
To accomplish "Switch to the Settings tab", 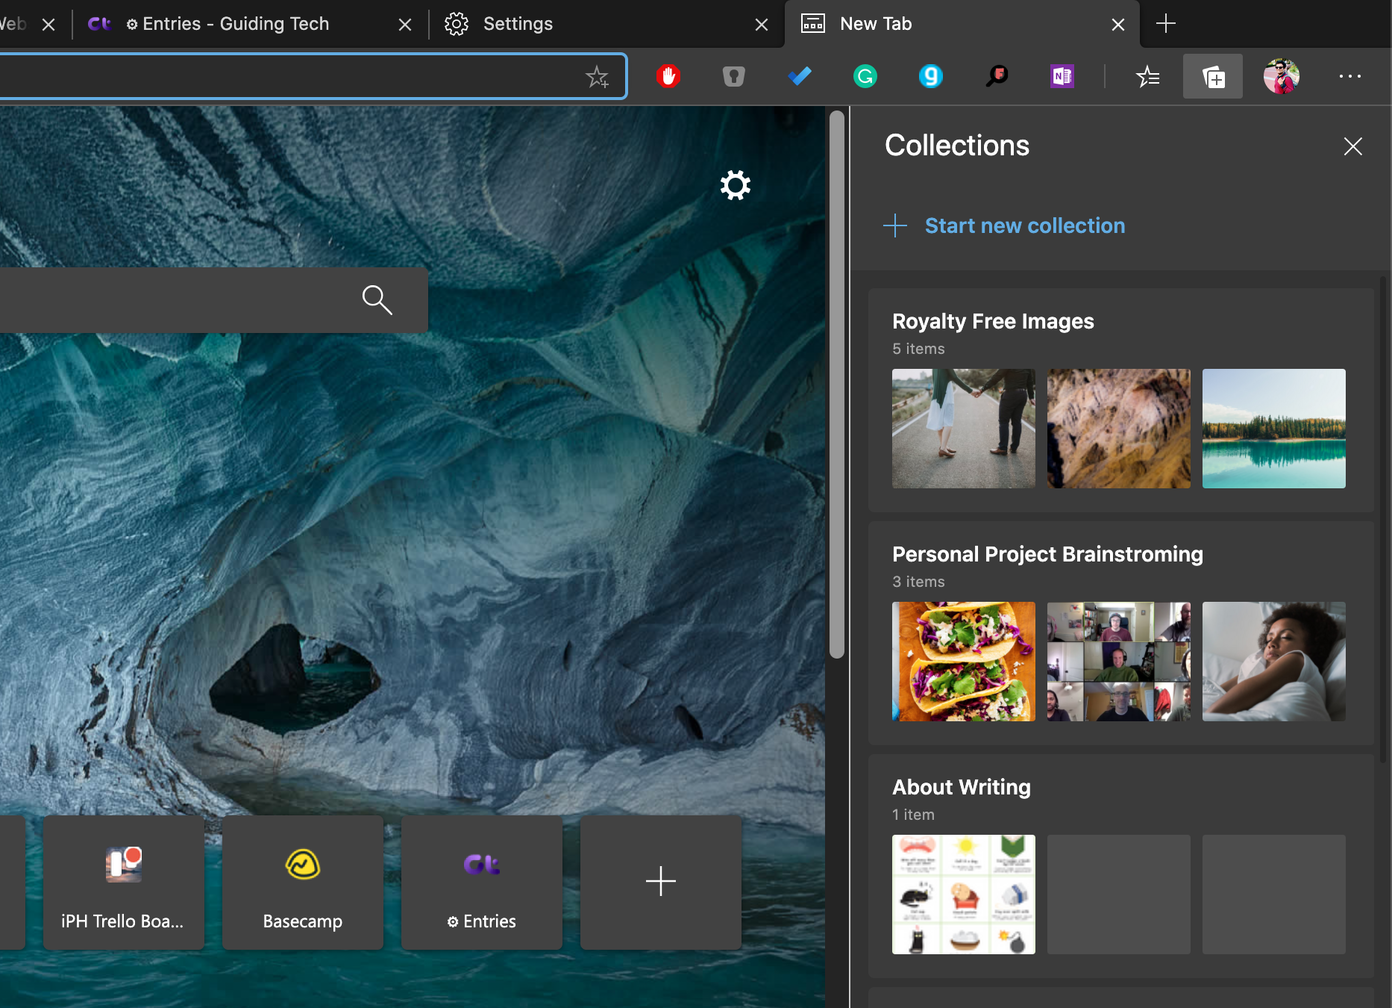I will point(520,23).
